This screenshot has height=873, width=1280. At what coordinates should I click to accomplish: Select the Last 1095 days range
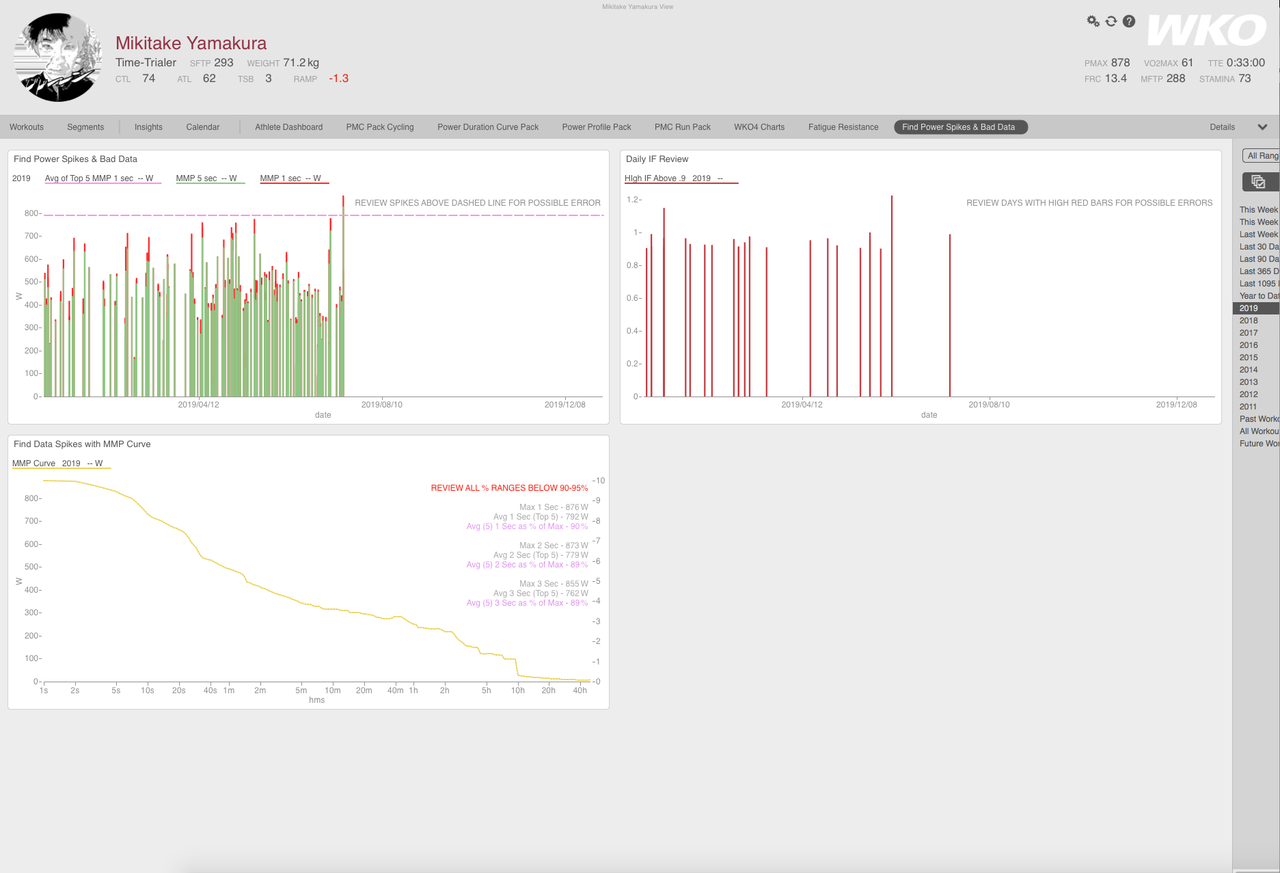click(1259, 284)
